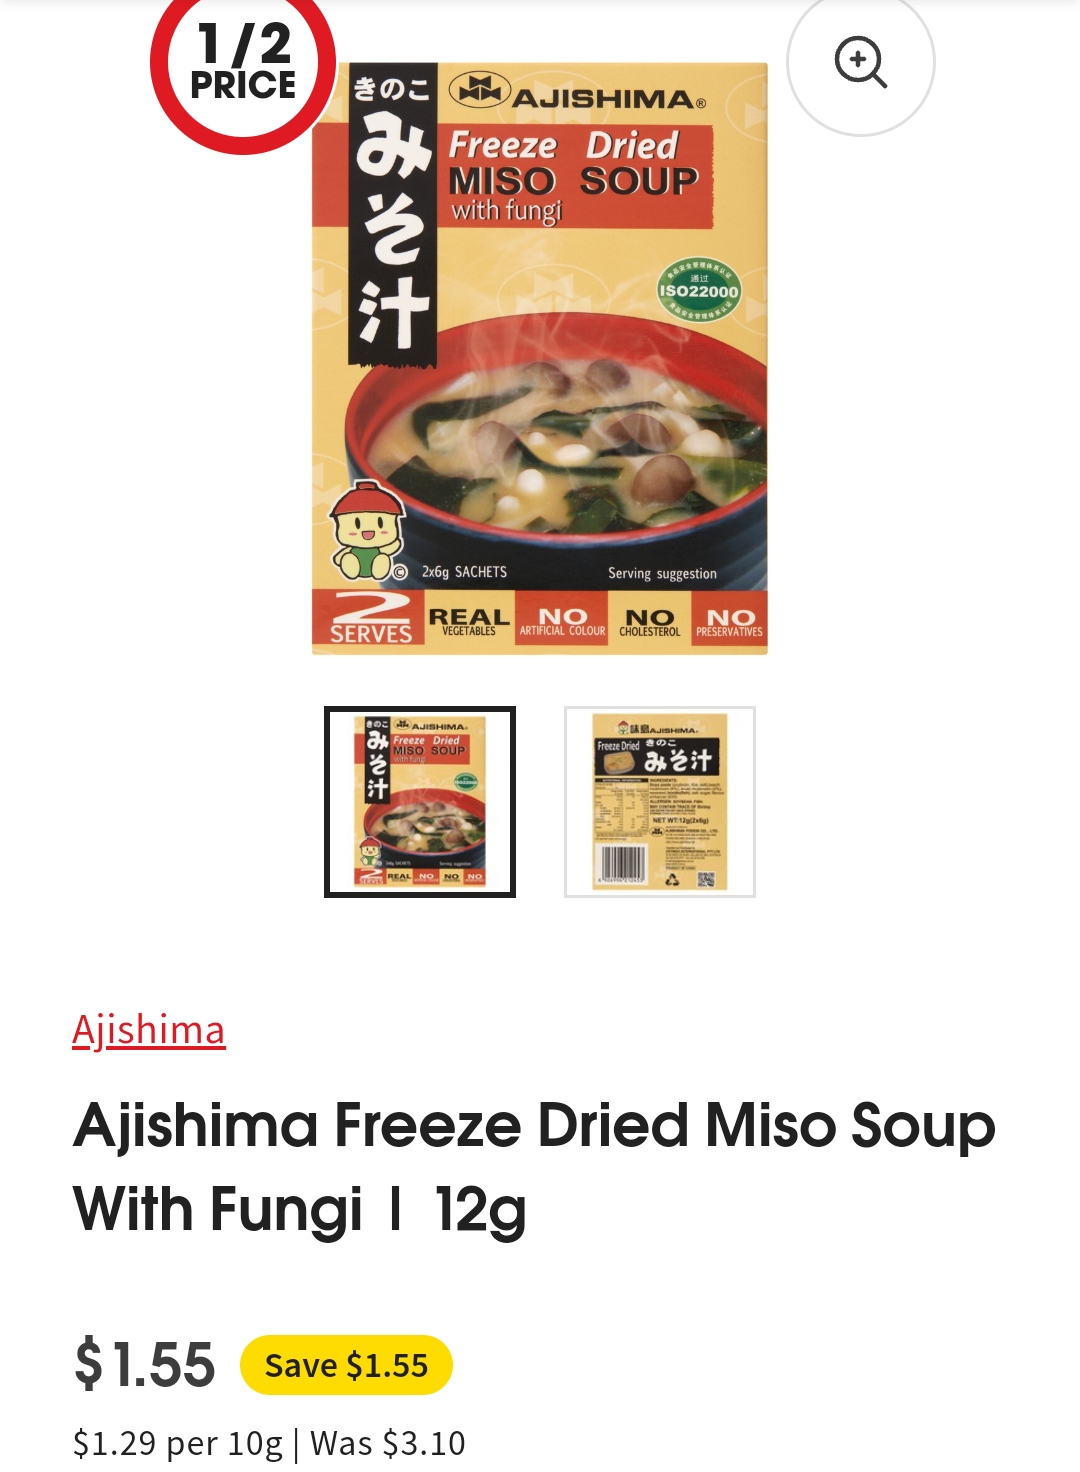Open the magnifier zoom icon
Viewport: 1080px width, 1472px height.
point(861,62)
